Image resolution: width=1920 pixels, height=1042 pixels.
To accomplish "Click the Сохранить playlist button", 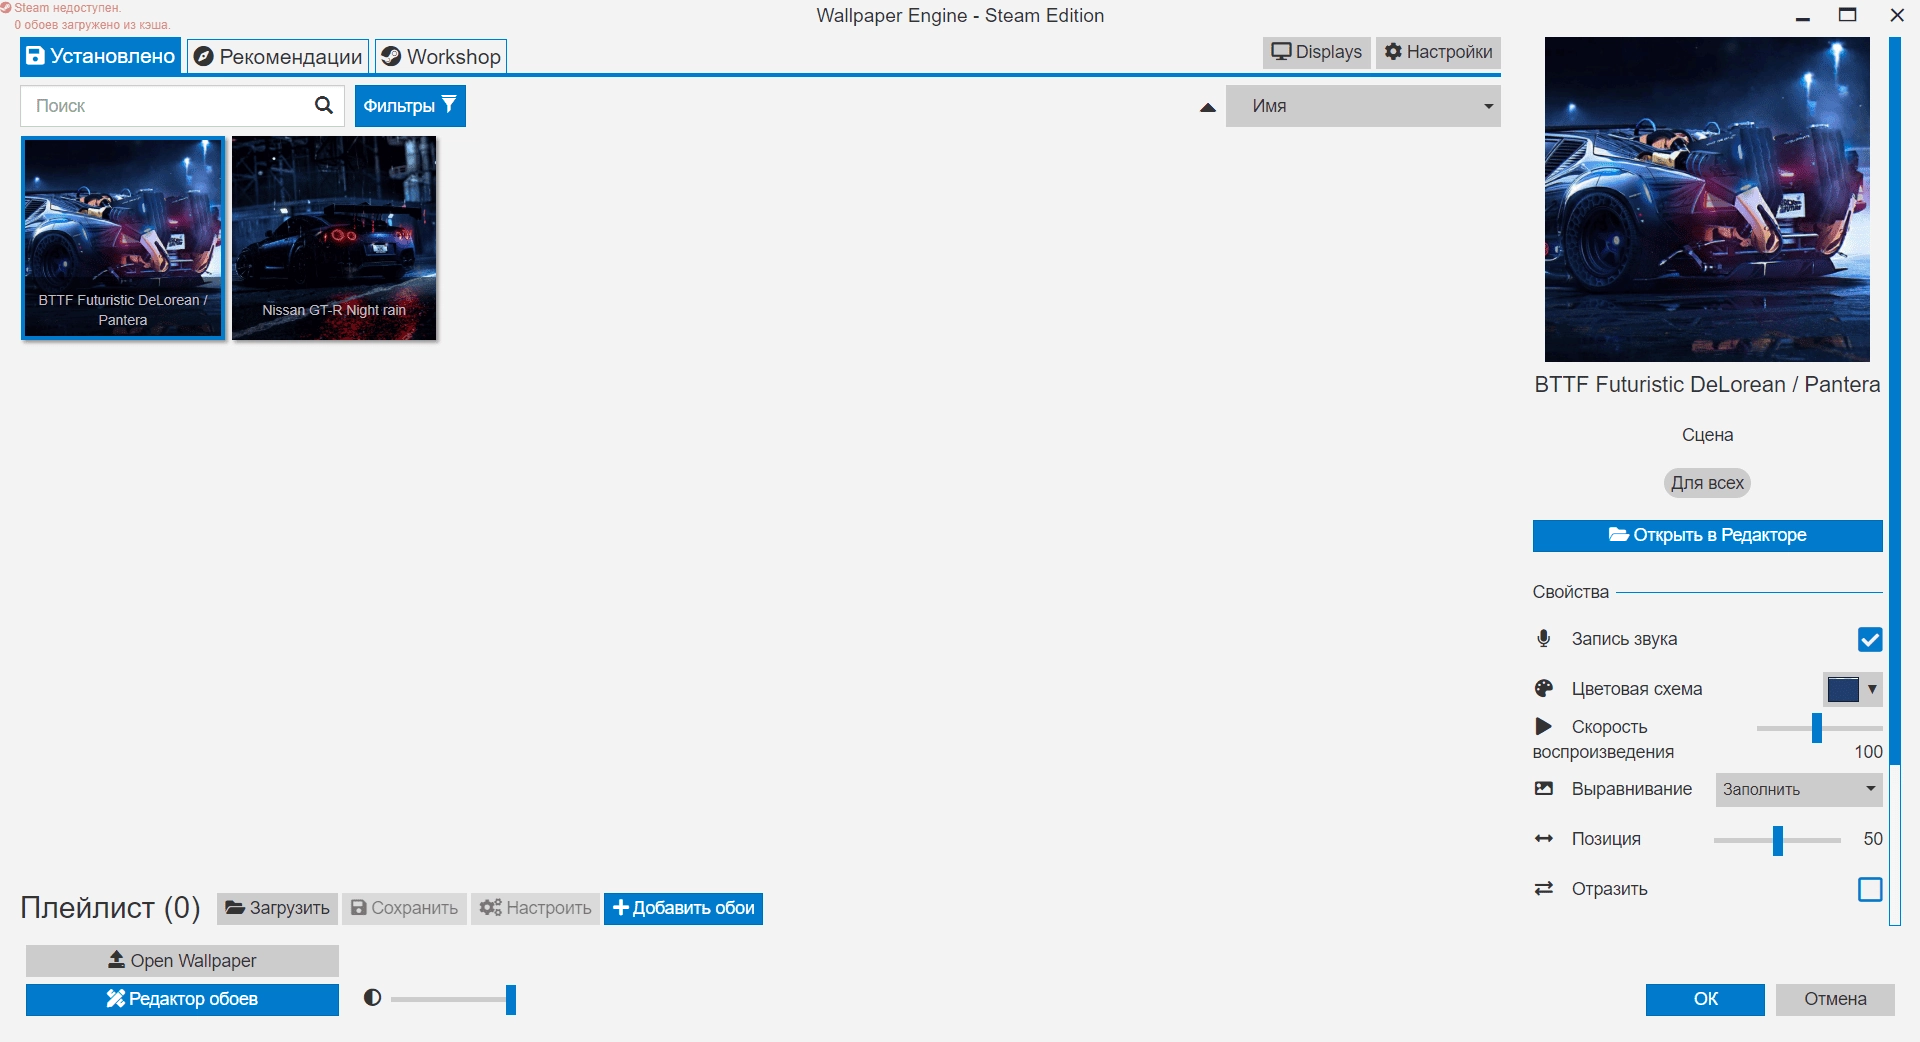I will click(x=404, y=908).
